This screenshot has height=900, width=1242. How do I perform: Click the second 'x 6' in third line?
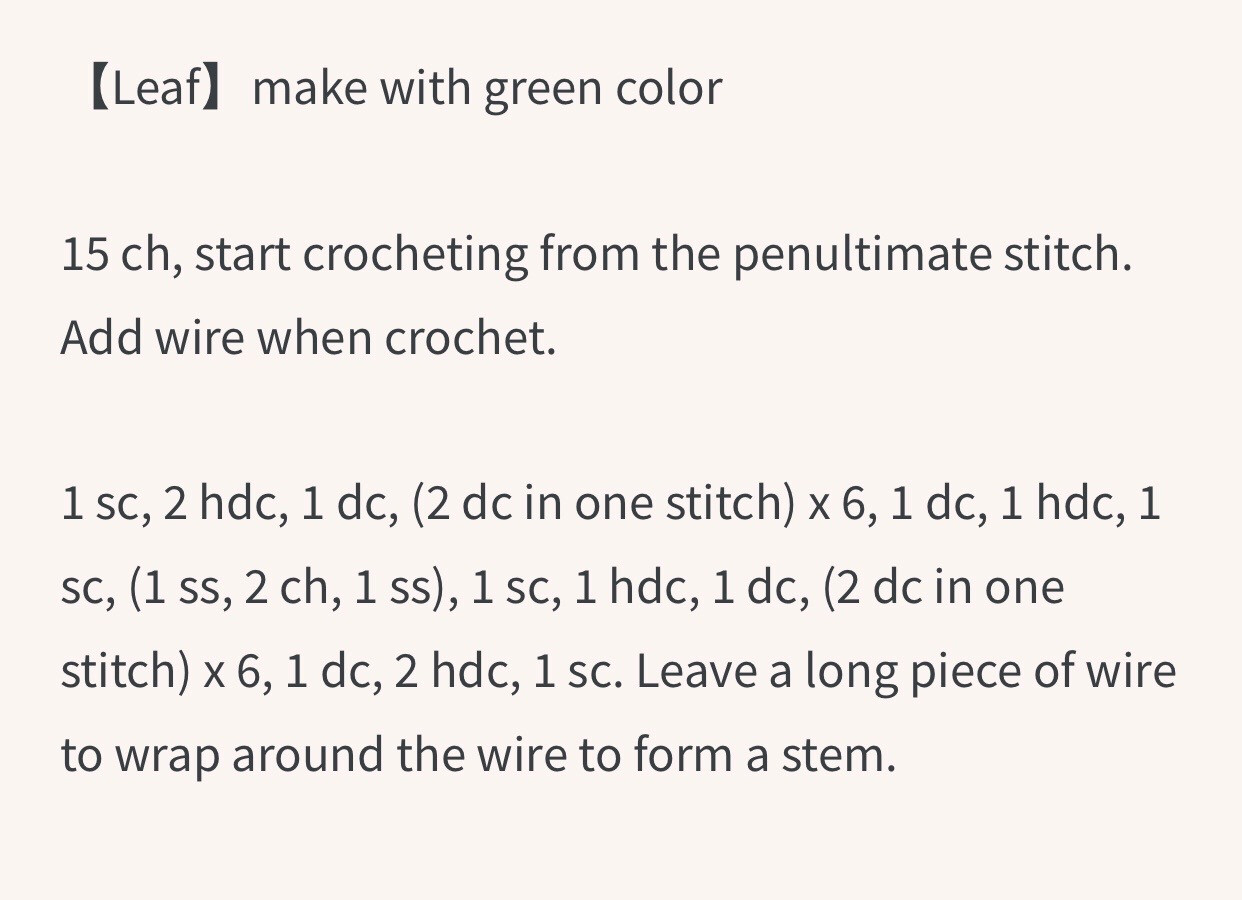(232, 671)
